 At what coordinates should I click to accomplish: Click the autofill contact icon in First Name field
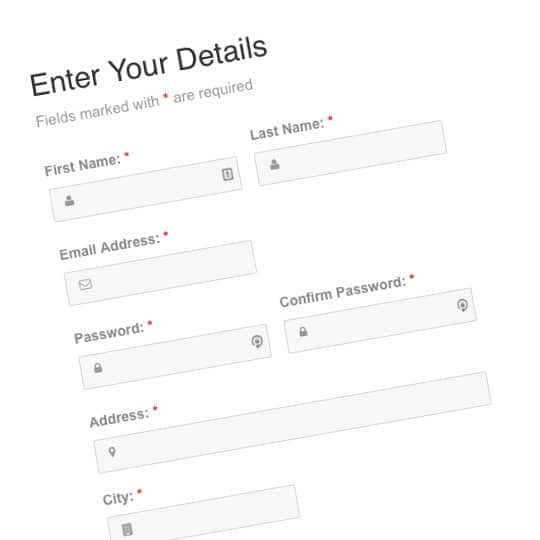pos(227,174)
